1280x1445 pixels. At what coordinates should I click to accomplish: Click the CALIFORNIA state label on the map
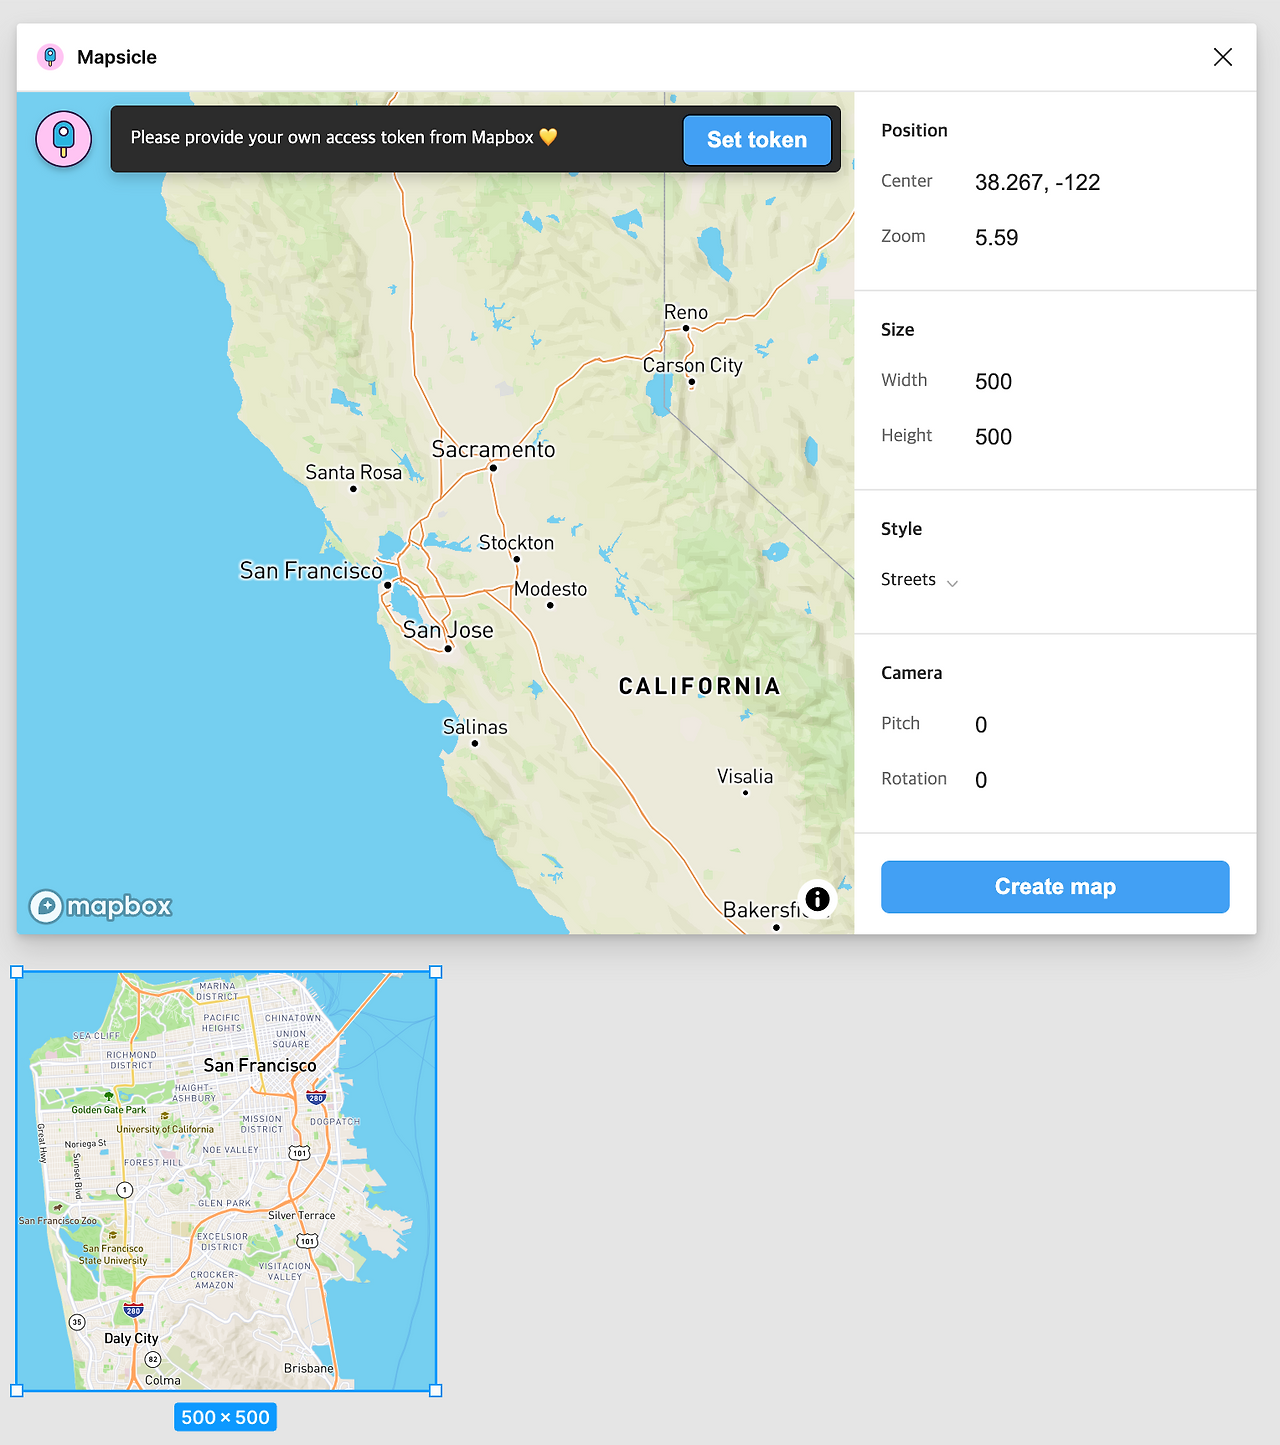point(700,686)
